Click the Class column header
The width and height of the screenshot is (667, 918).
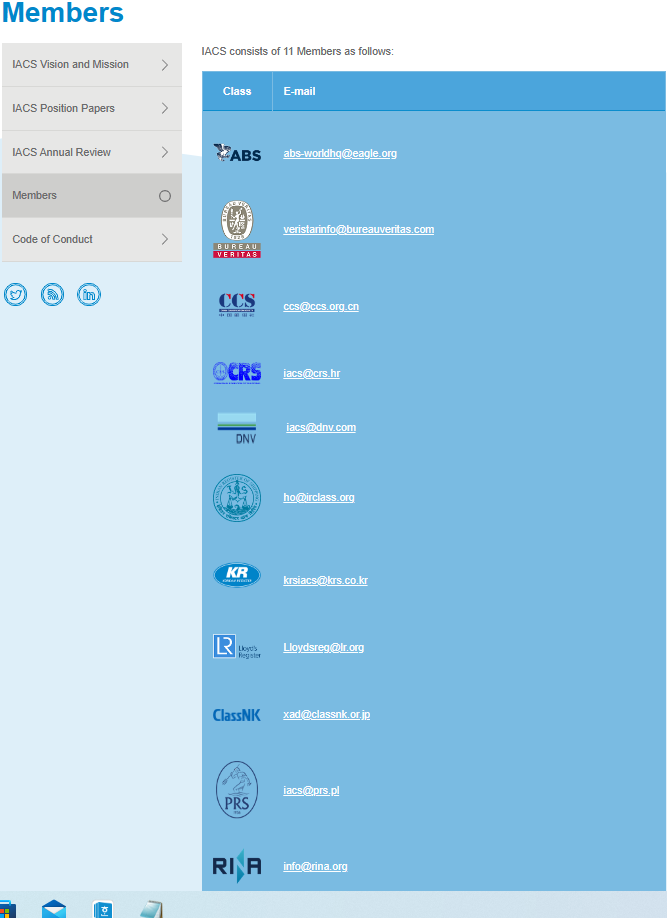237,91
